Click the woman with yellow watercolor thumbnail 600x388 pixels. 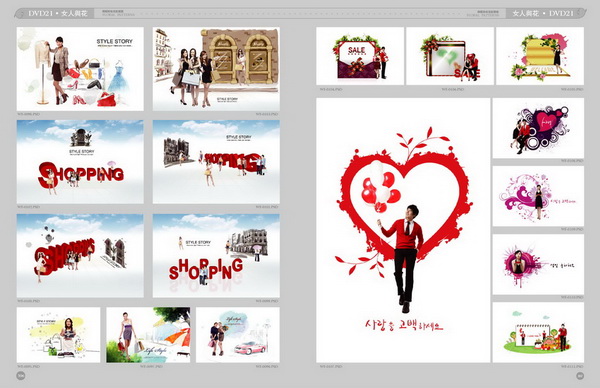pyautogui.click(x=58, y=335)
